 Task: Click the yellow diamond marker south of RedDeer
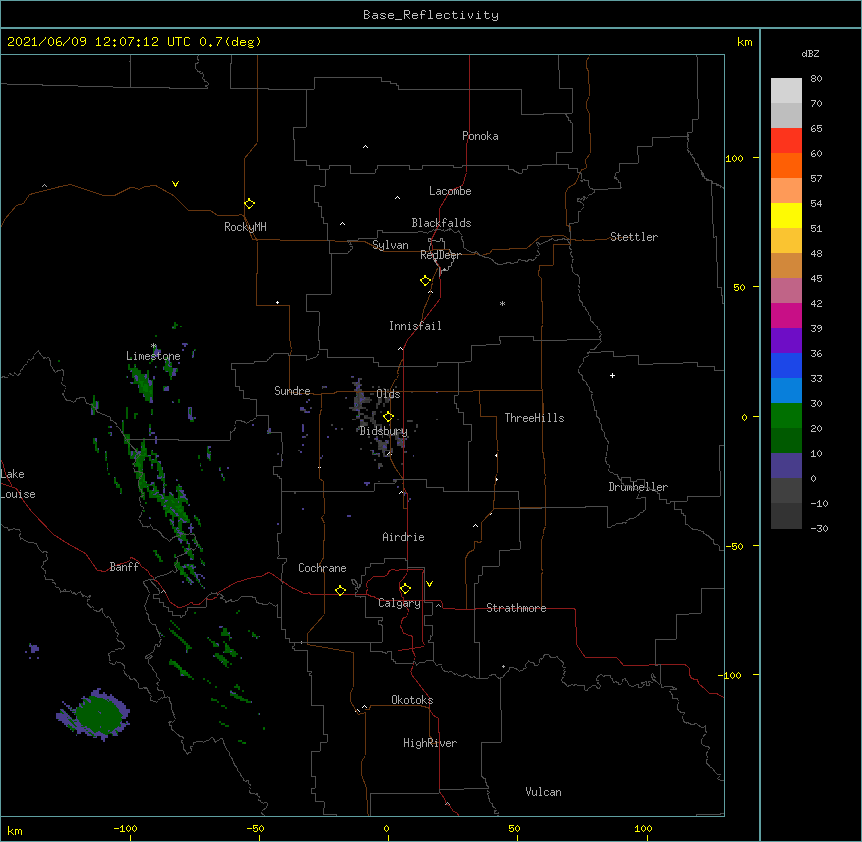pos(426,281)
